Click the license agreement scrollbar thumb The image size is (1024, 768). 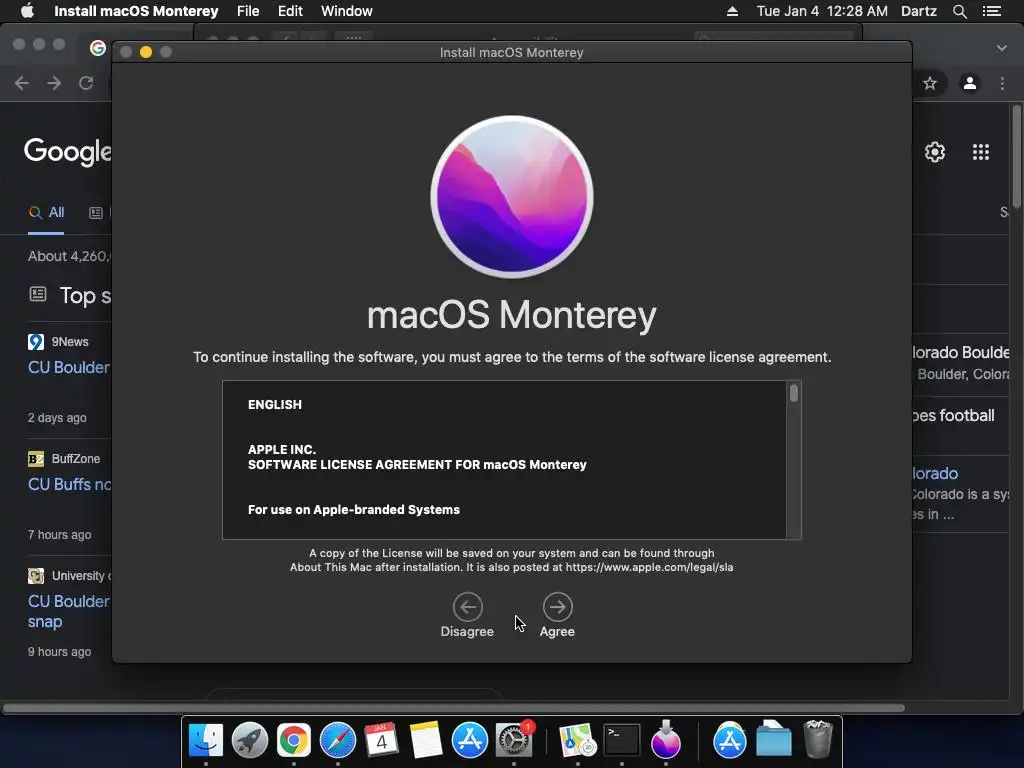pos(793,393)
